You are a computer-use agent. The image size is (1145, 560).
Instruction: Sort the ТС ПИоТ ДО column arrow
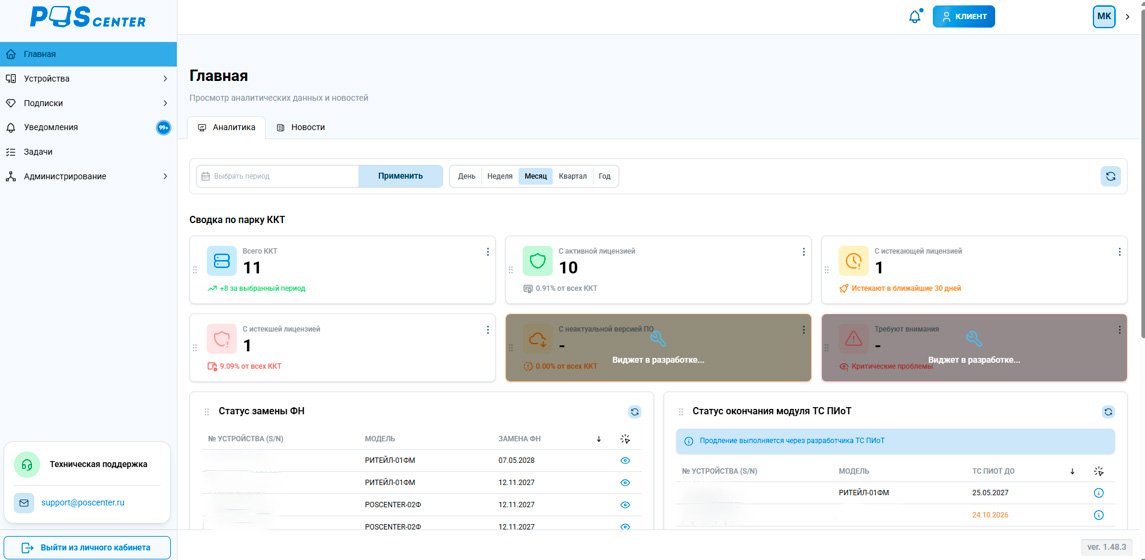pos(1072,471)
